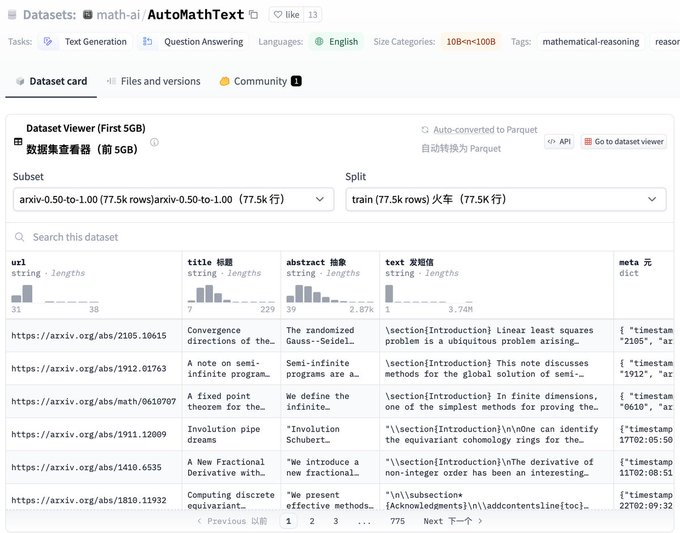Click url cell arxiv.org/abs/1410.6535

[94, 468]
